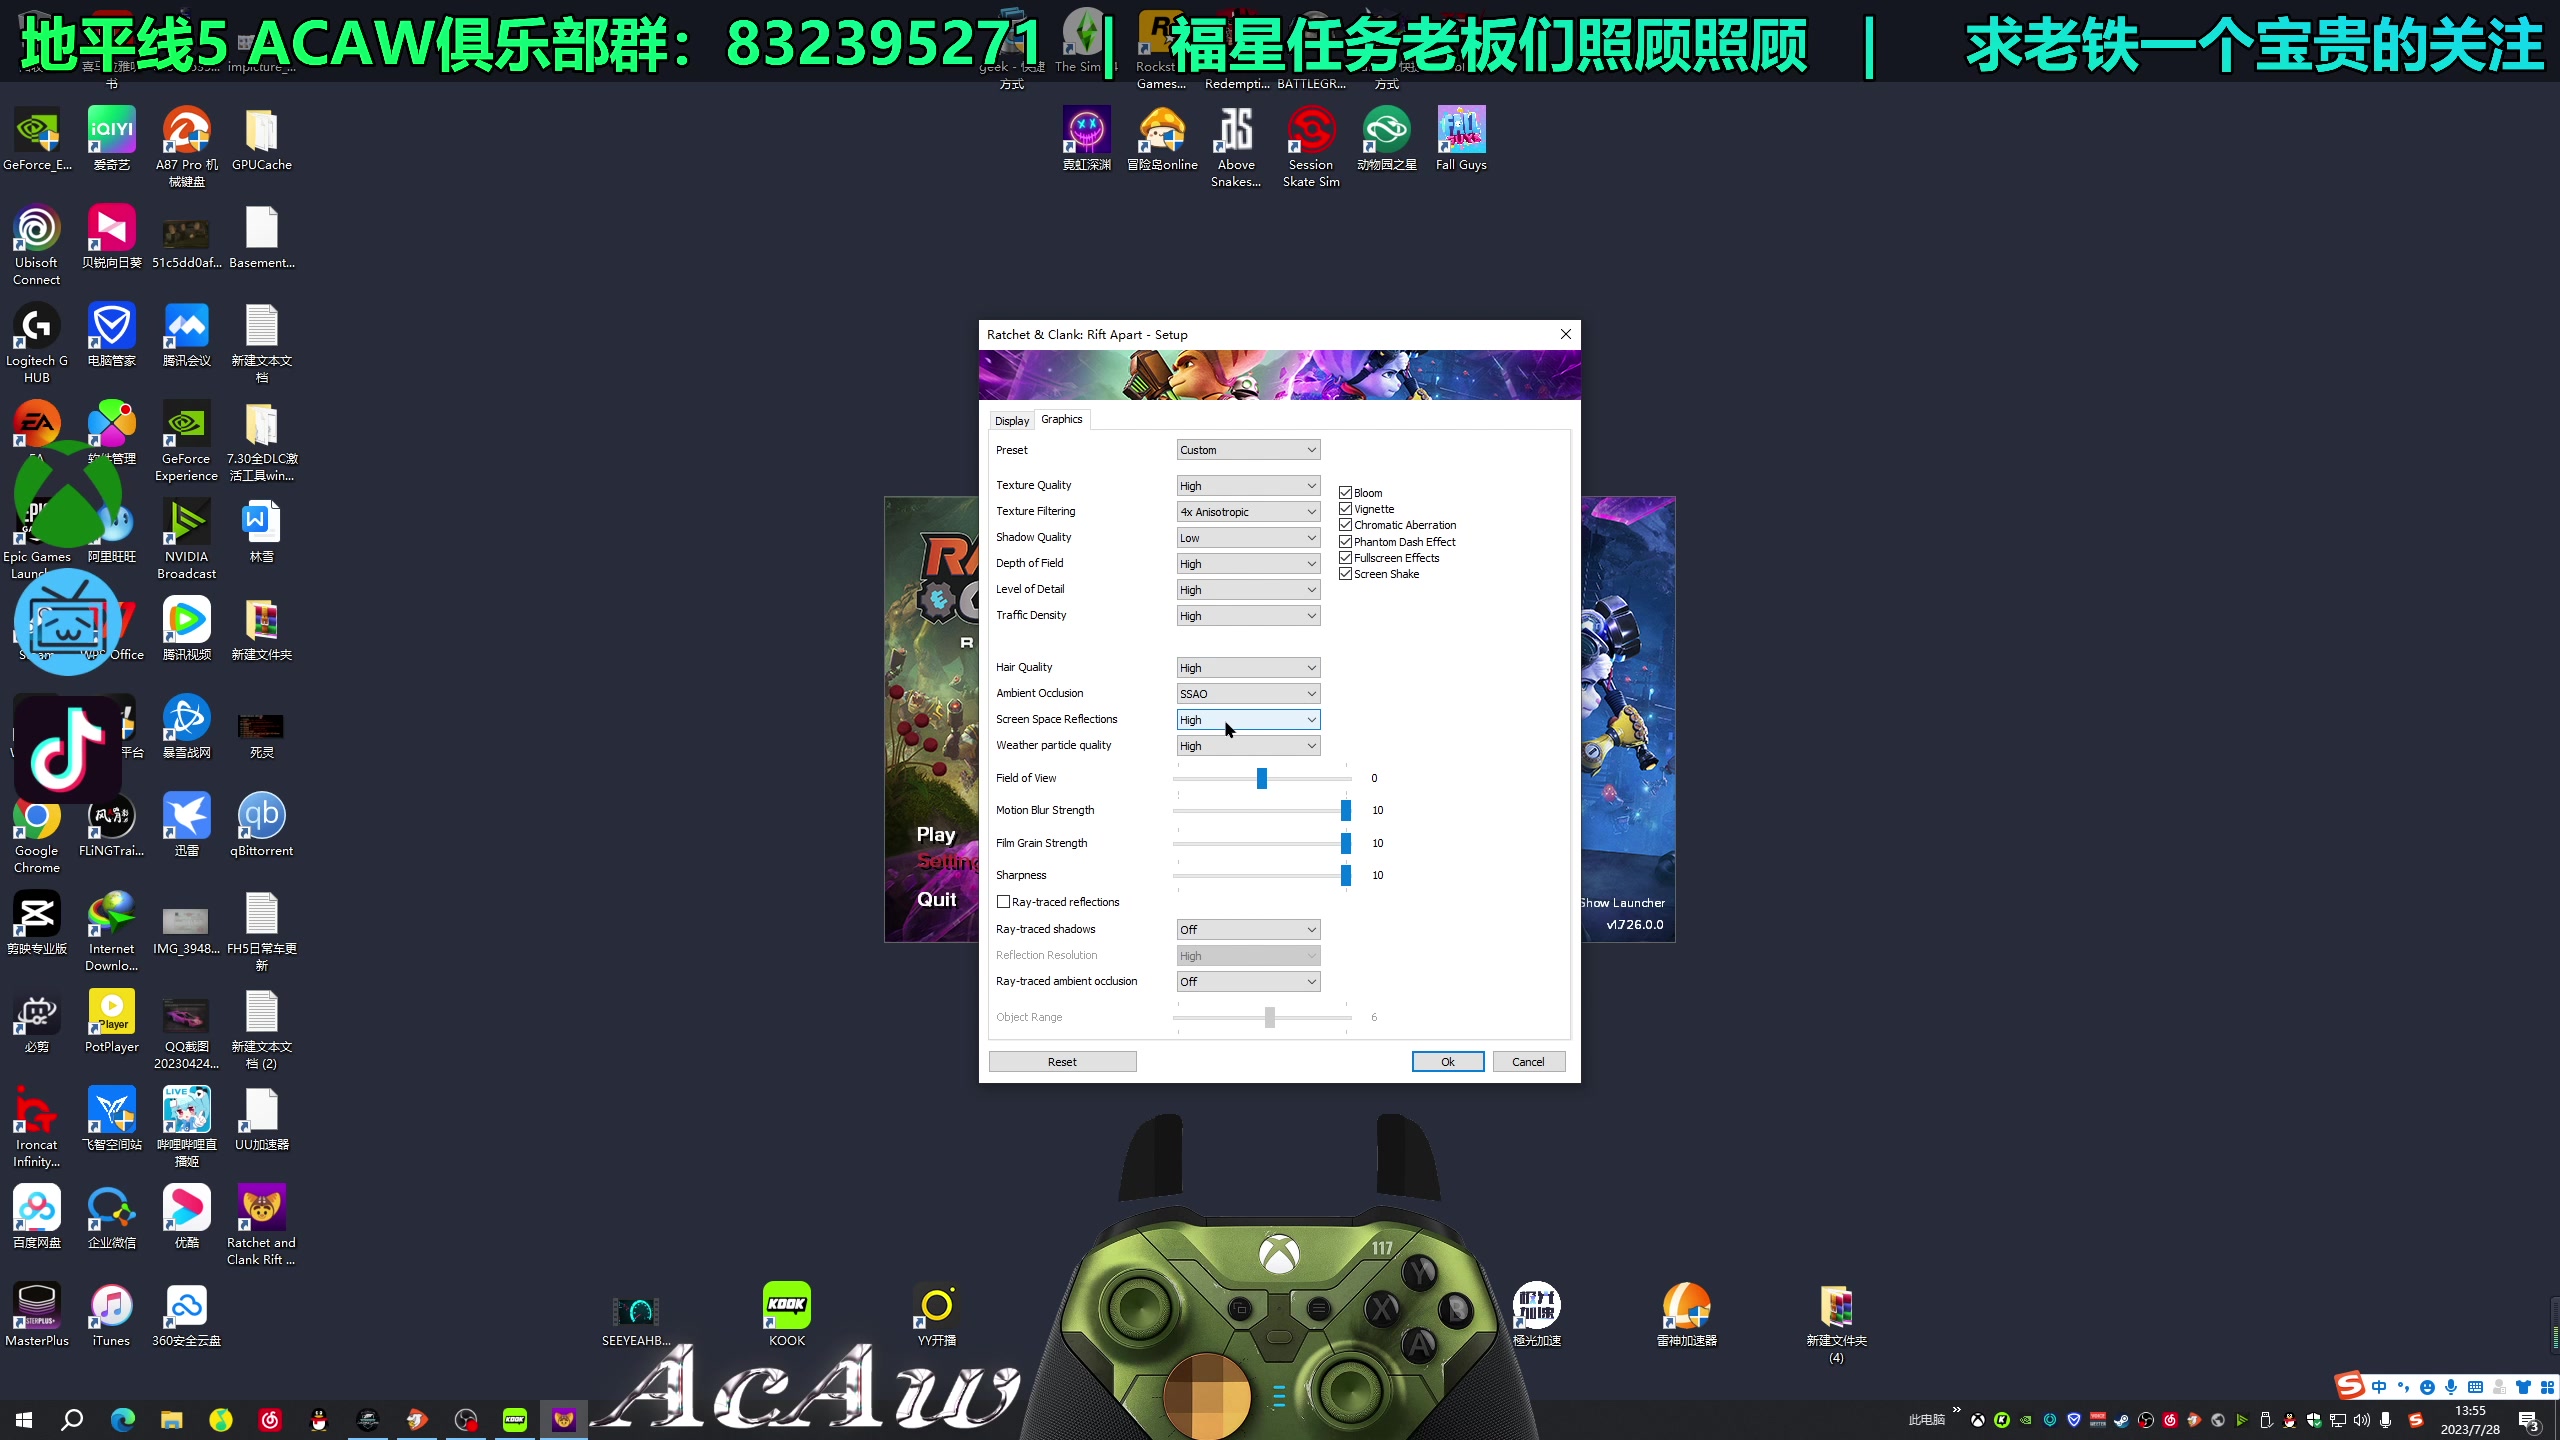Open Session Skate Sim desktop icon

point(1311,147)
